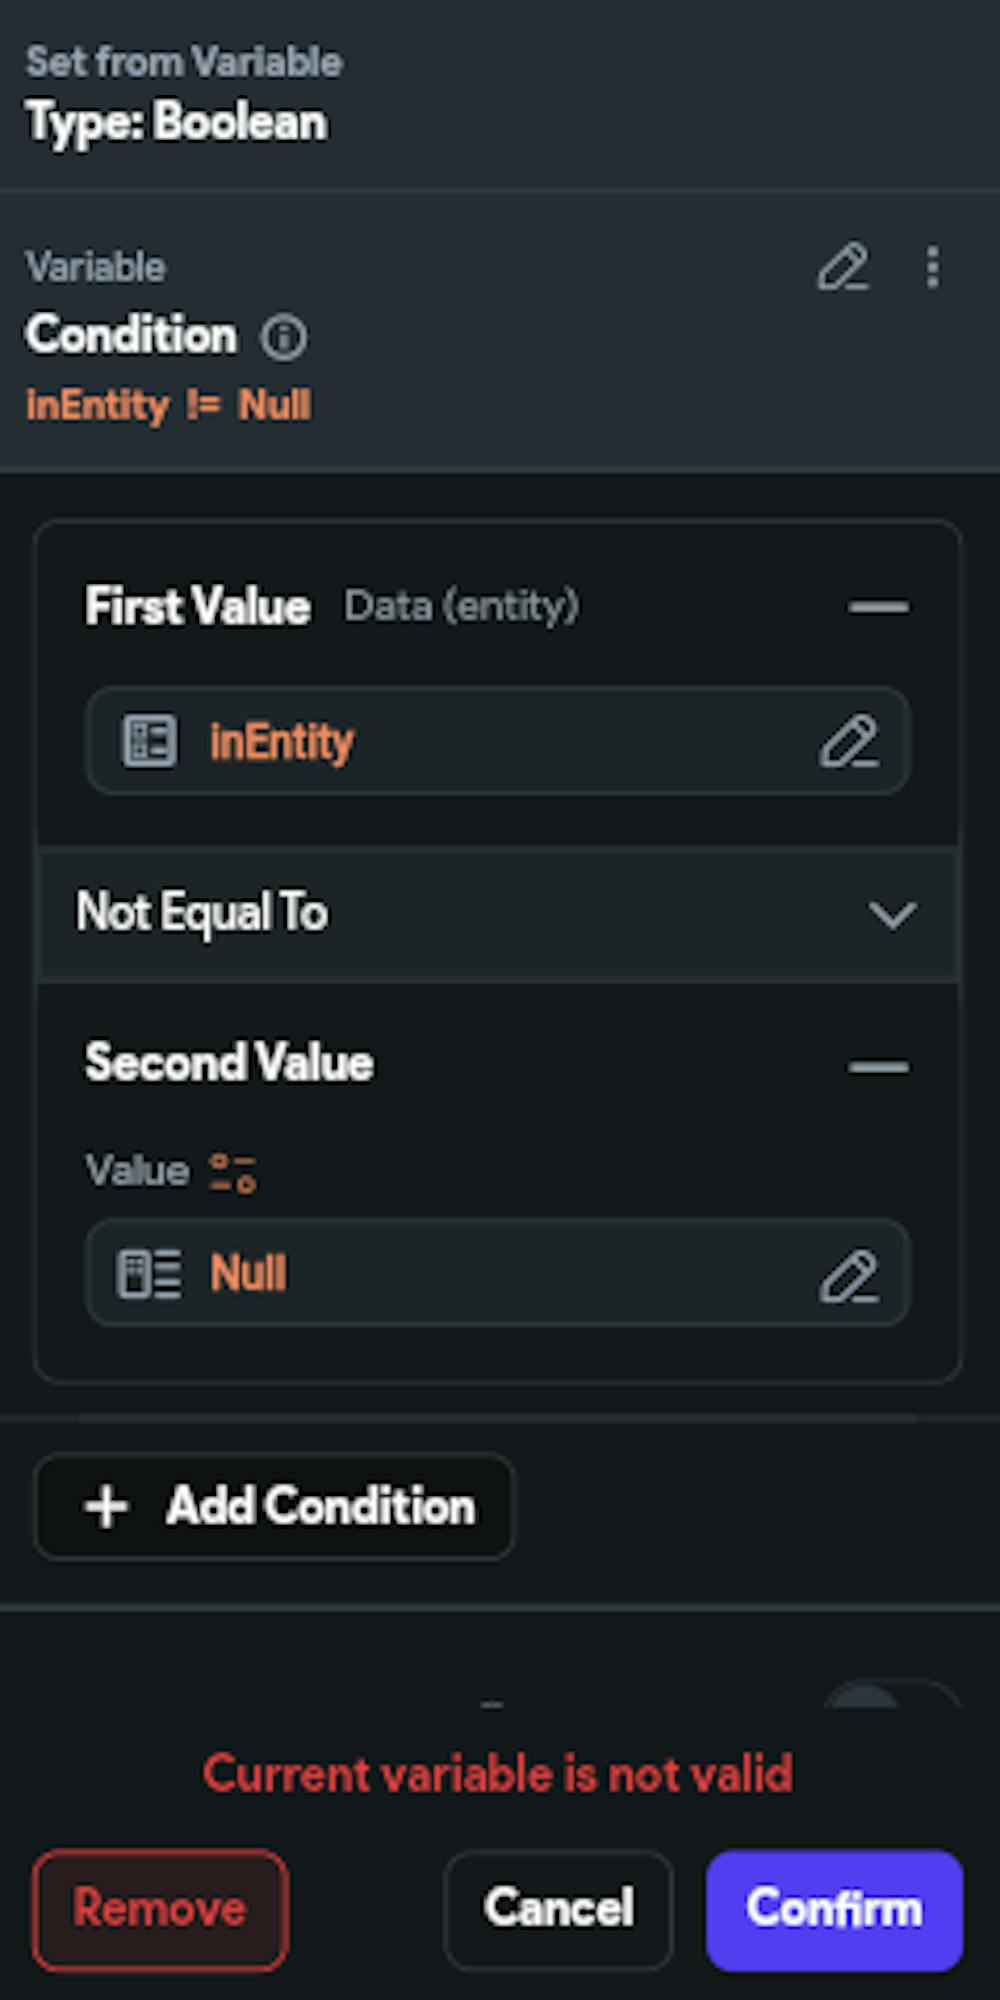Click the red Remove button
Image resolution: width=1000 pixels, height=2000 pixels.
pyautogui.click(x=160, y=1909)
